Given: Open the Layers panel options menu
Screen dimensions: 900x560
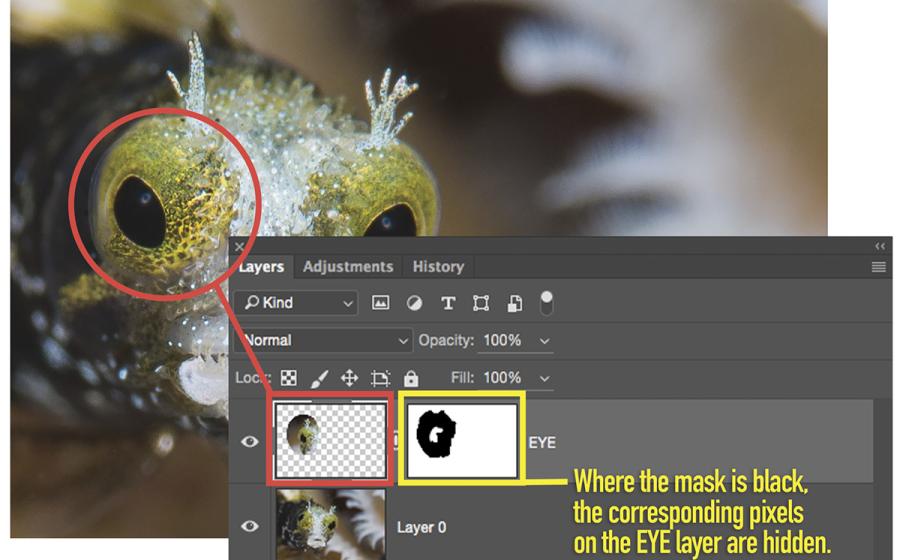Looking at the screenshot, I should [x=879, y=267].
